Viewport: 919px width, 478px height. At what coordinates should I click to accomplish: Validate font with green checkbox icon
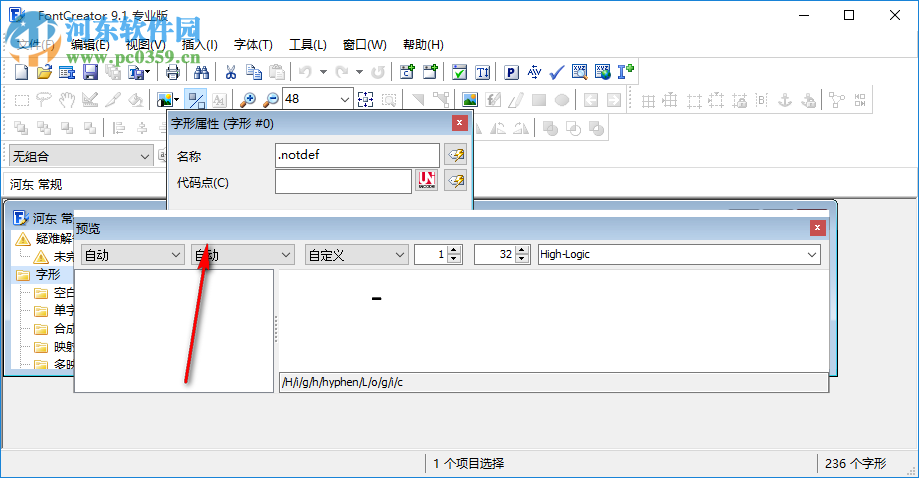460,72
